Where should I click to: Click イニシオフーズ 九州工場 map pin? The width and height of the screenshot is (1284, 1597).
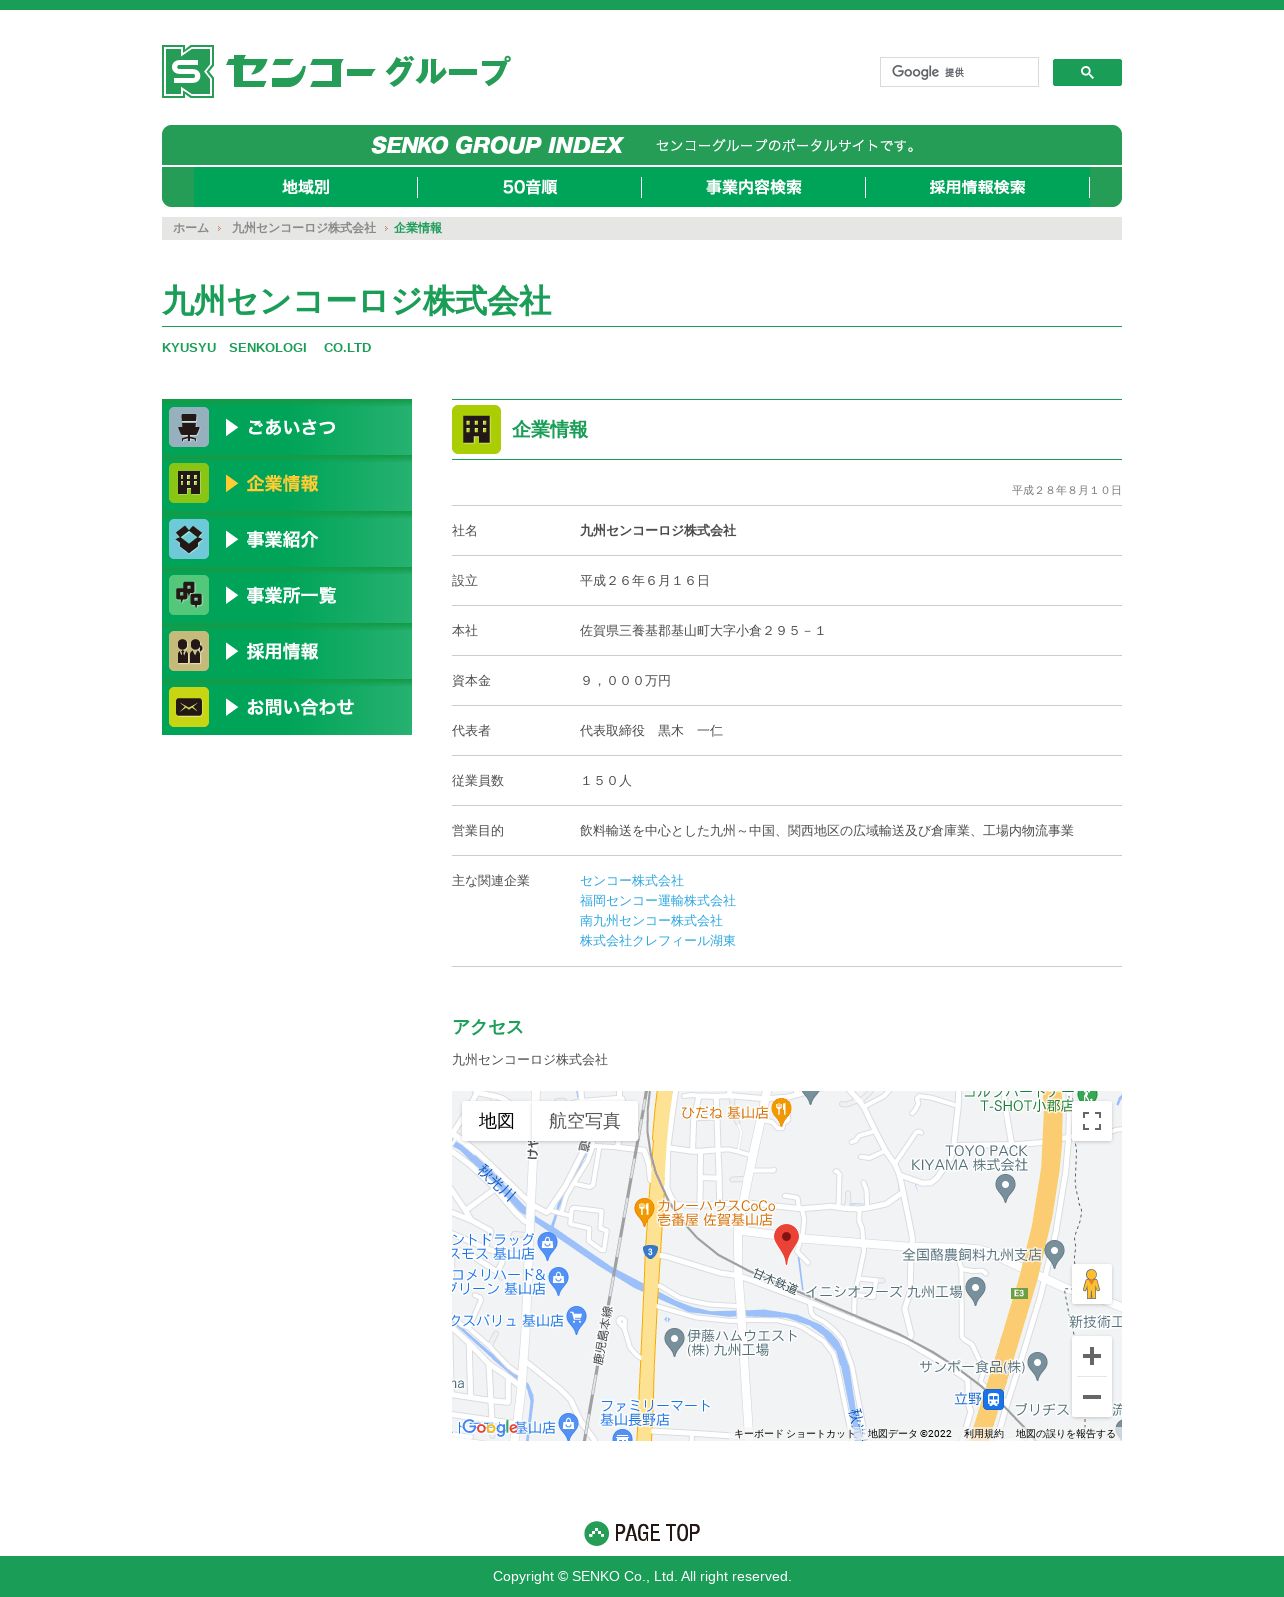click(x=976, y=1290)
